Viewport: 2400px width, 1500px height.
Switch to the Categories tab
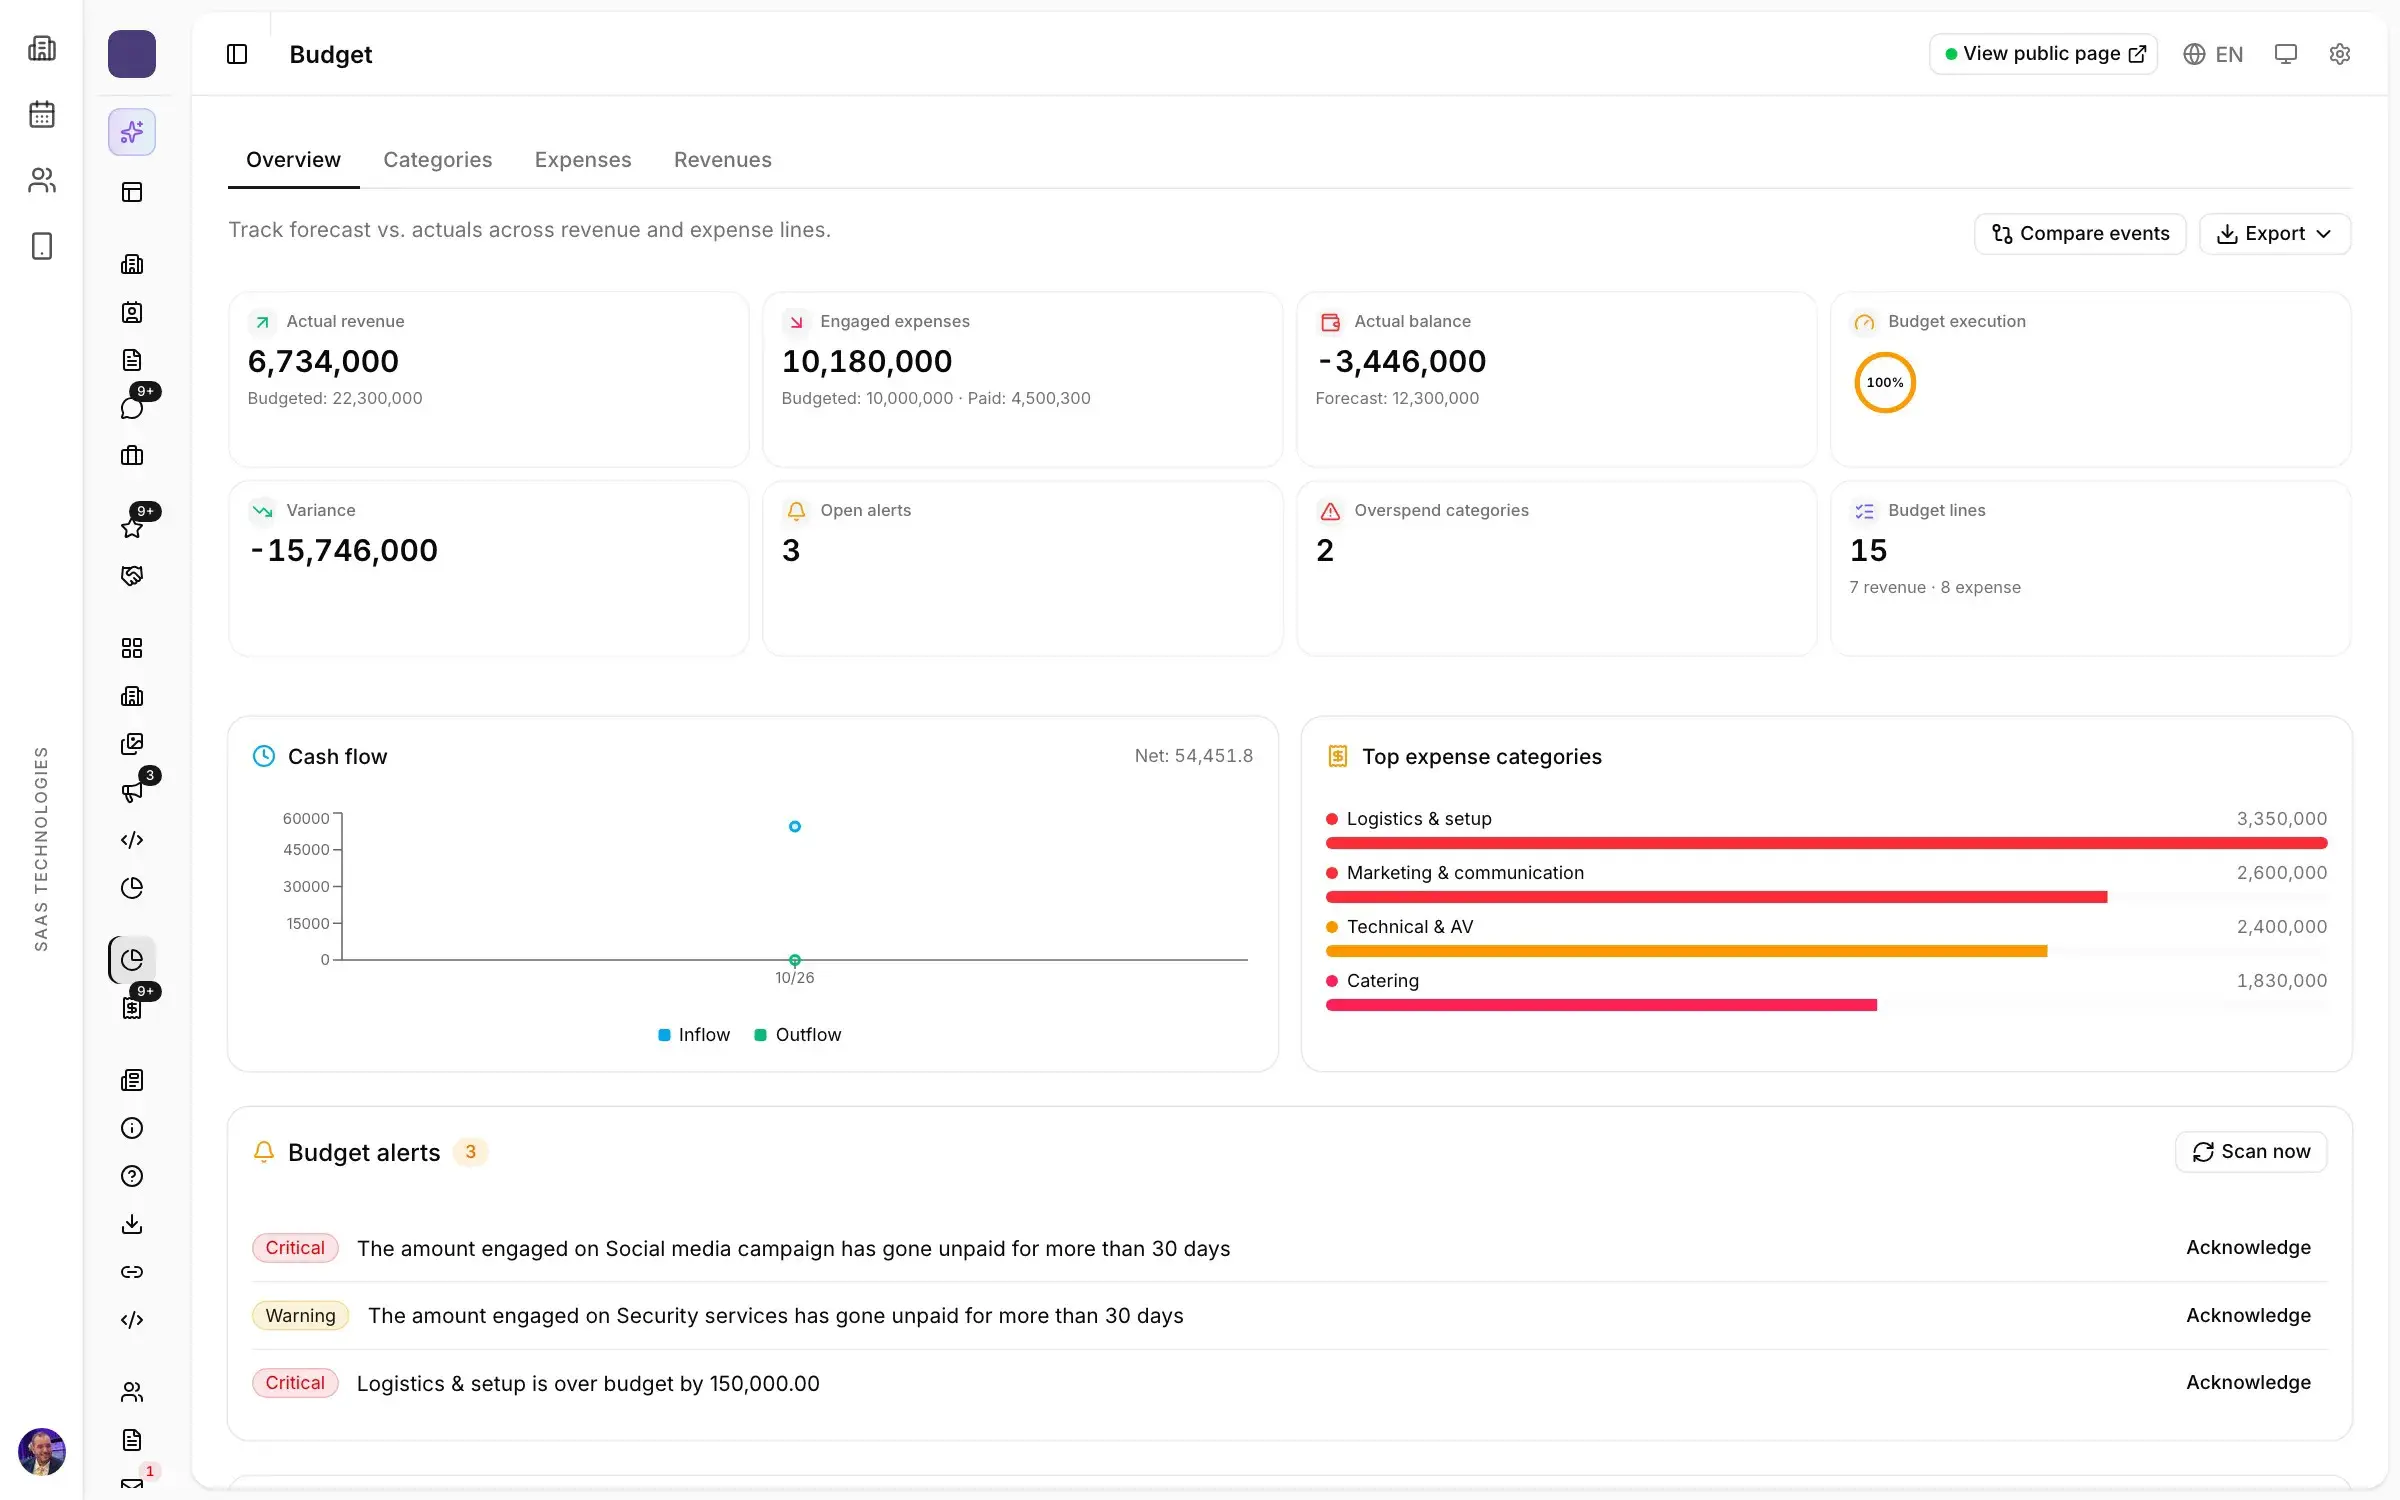[x=438, y=160]
